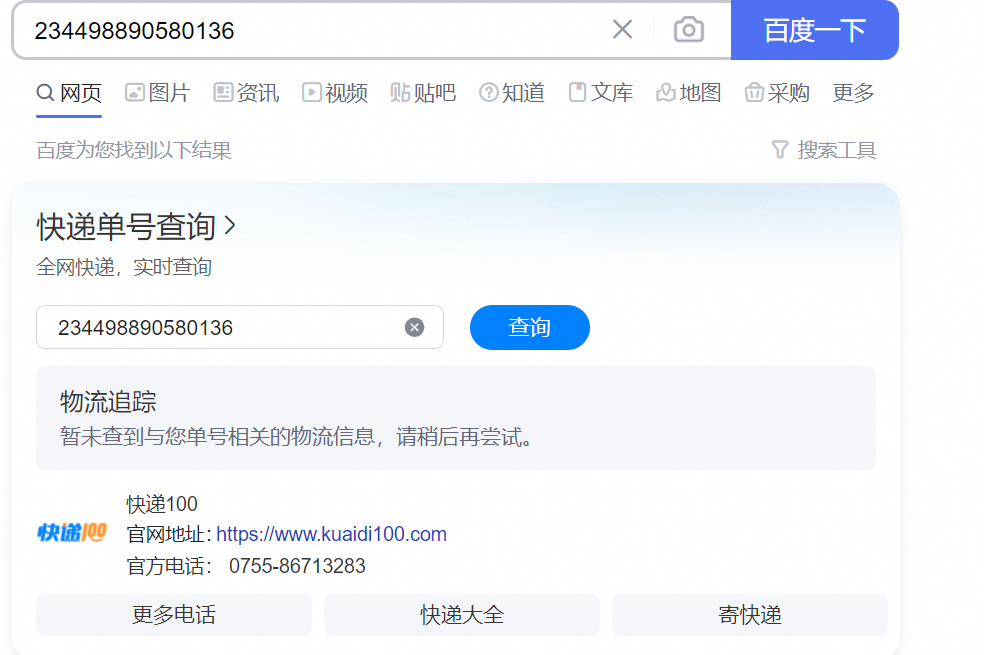Screen dimensions: 984x655
Task: Click chevron next to 快递单号查询
Action: click(230, 226)
